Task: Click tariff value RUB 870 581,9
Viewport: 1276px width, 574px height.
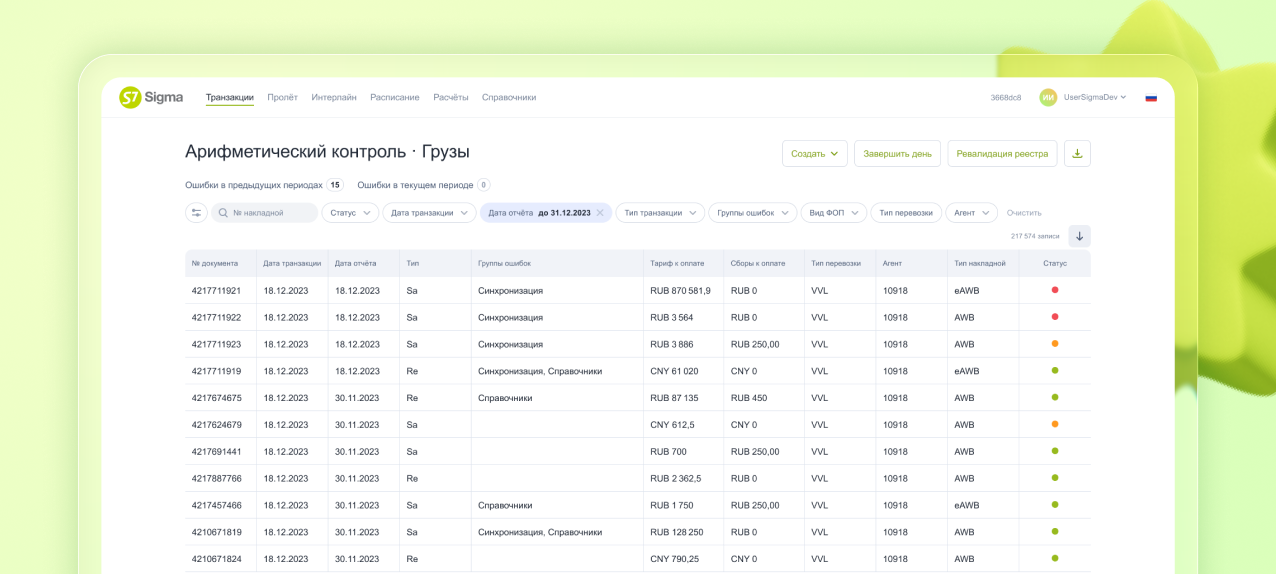Action: [680, 290]
